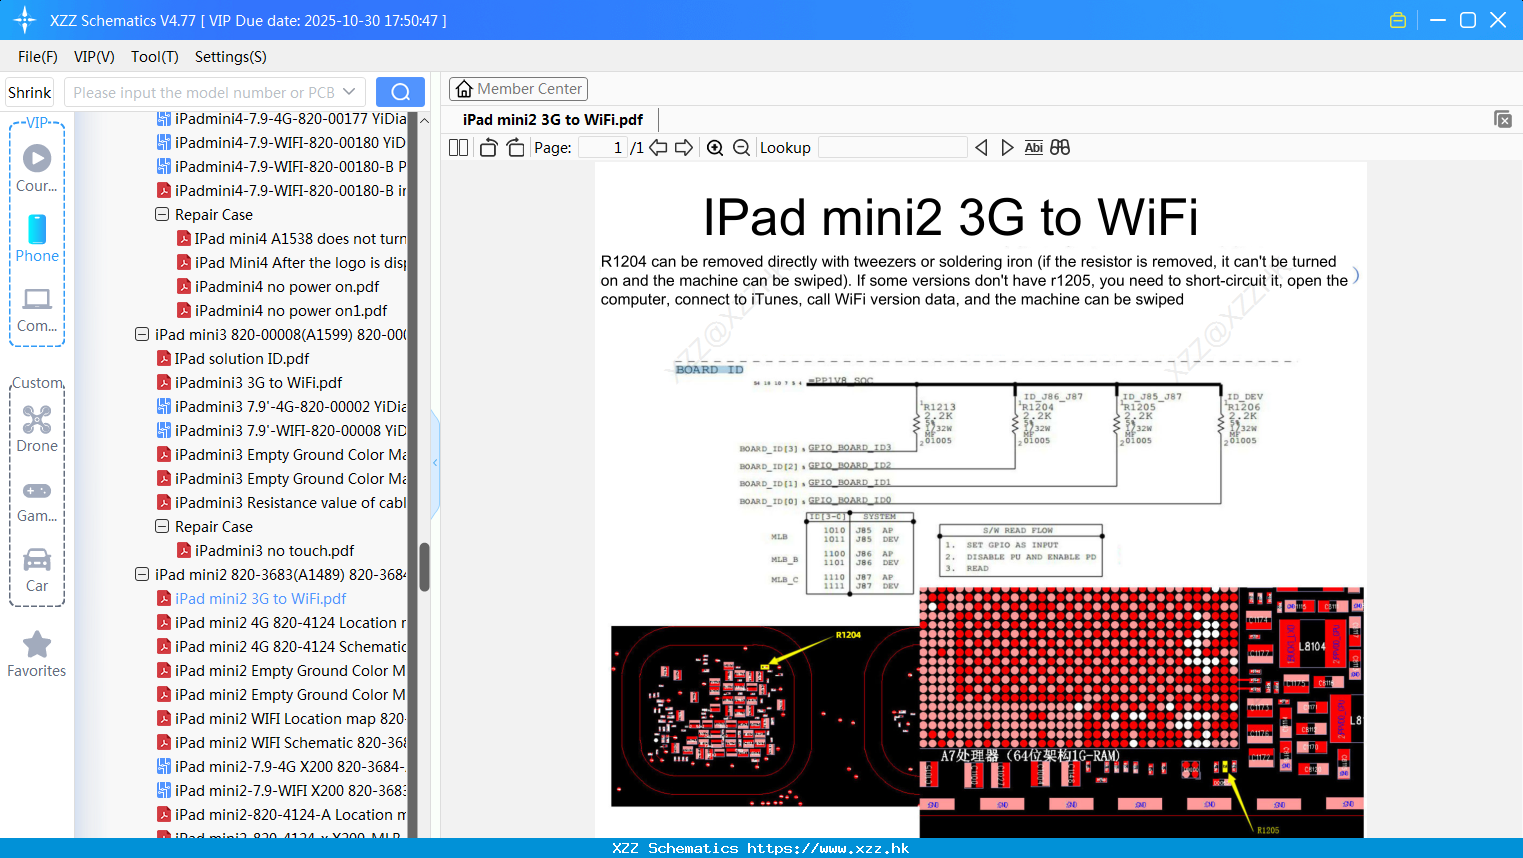The image size is (1523, 858).
Task: Open iPadmini4 no power on1.pdf
Action: pos(291,310)
